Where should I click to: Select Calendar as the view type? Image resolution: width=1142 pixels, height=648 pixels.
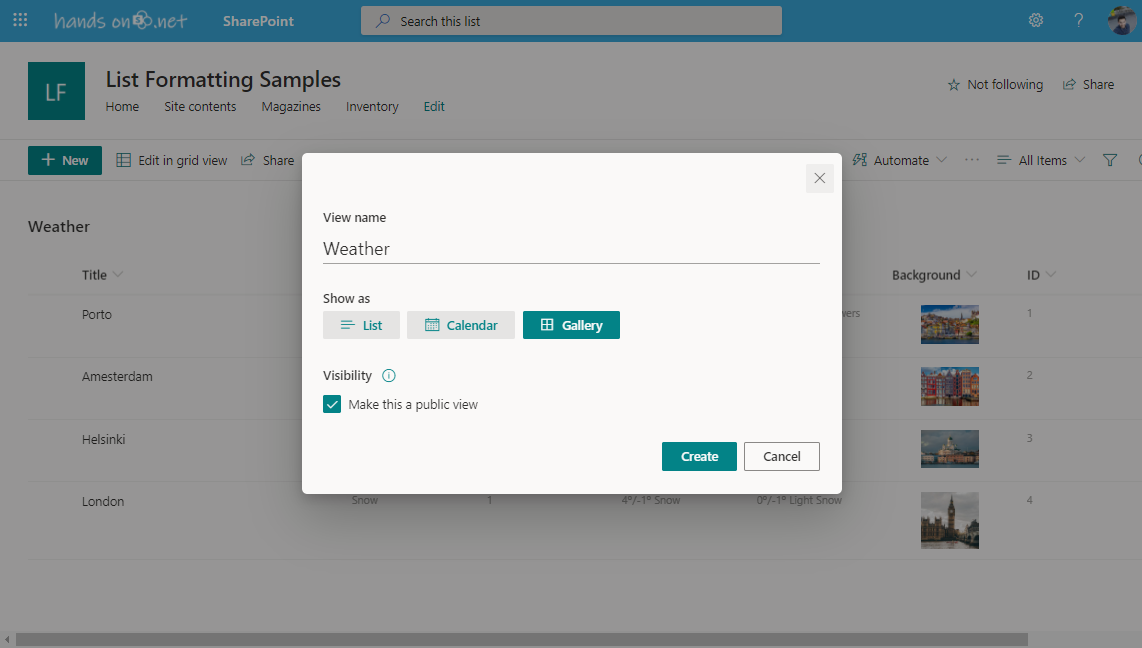[x=461, y=324]
